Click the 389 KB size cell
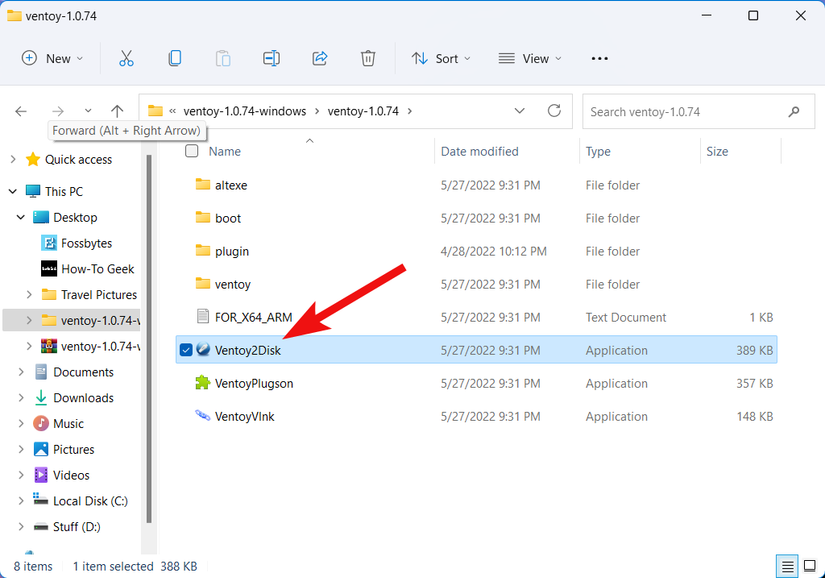 [754, 350]
